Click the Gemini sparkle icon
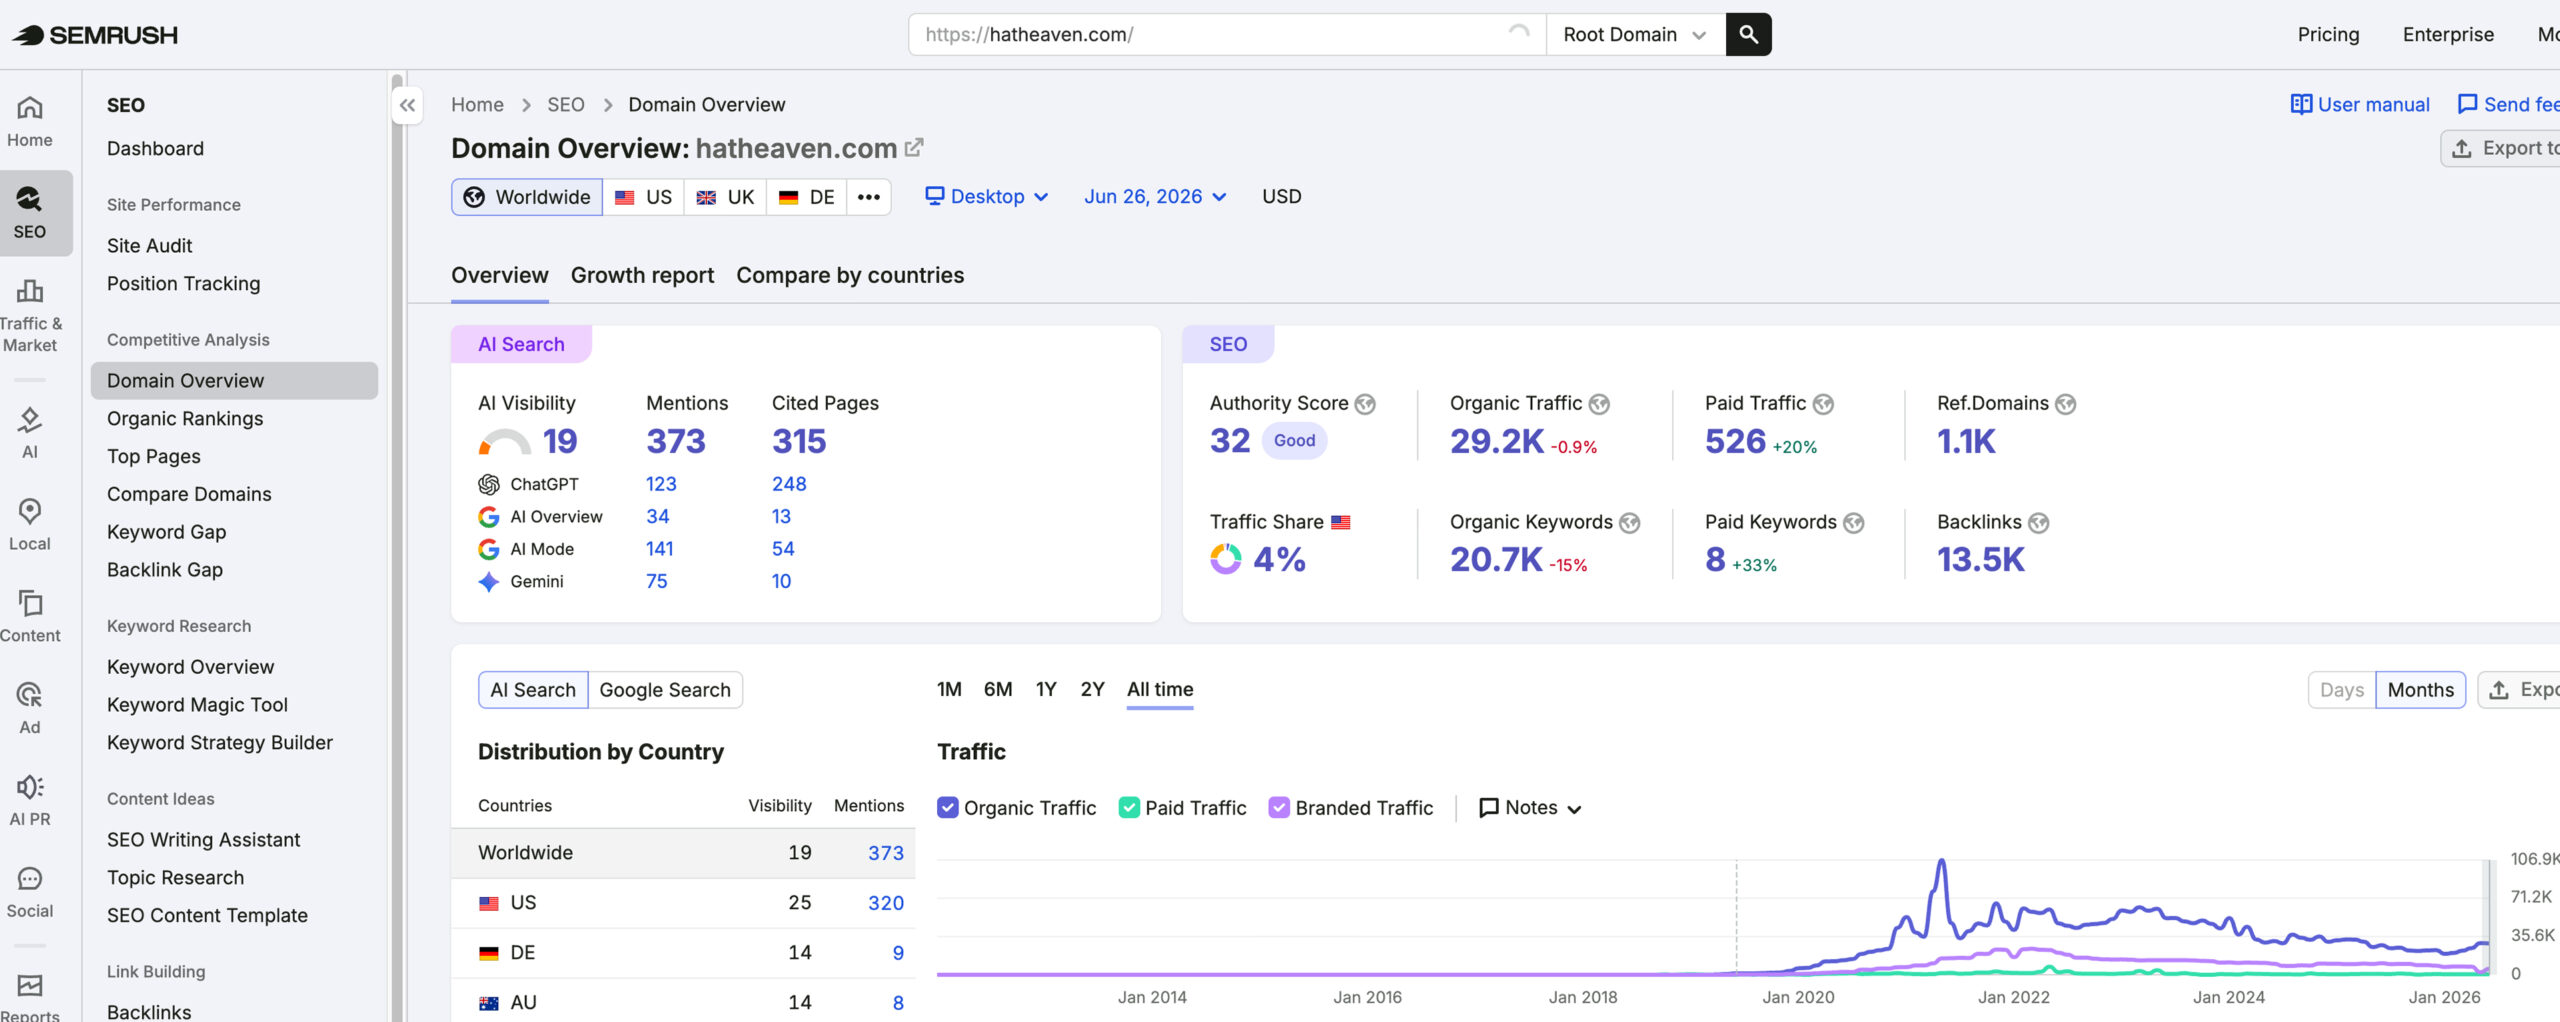Image resolution: width=2560 pixels, height=1022 pixels. click(488, 582)
